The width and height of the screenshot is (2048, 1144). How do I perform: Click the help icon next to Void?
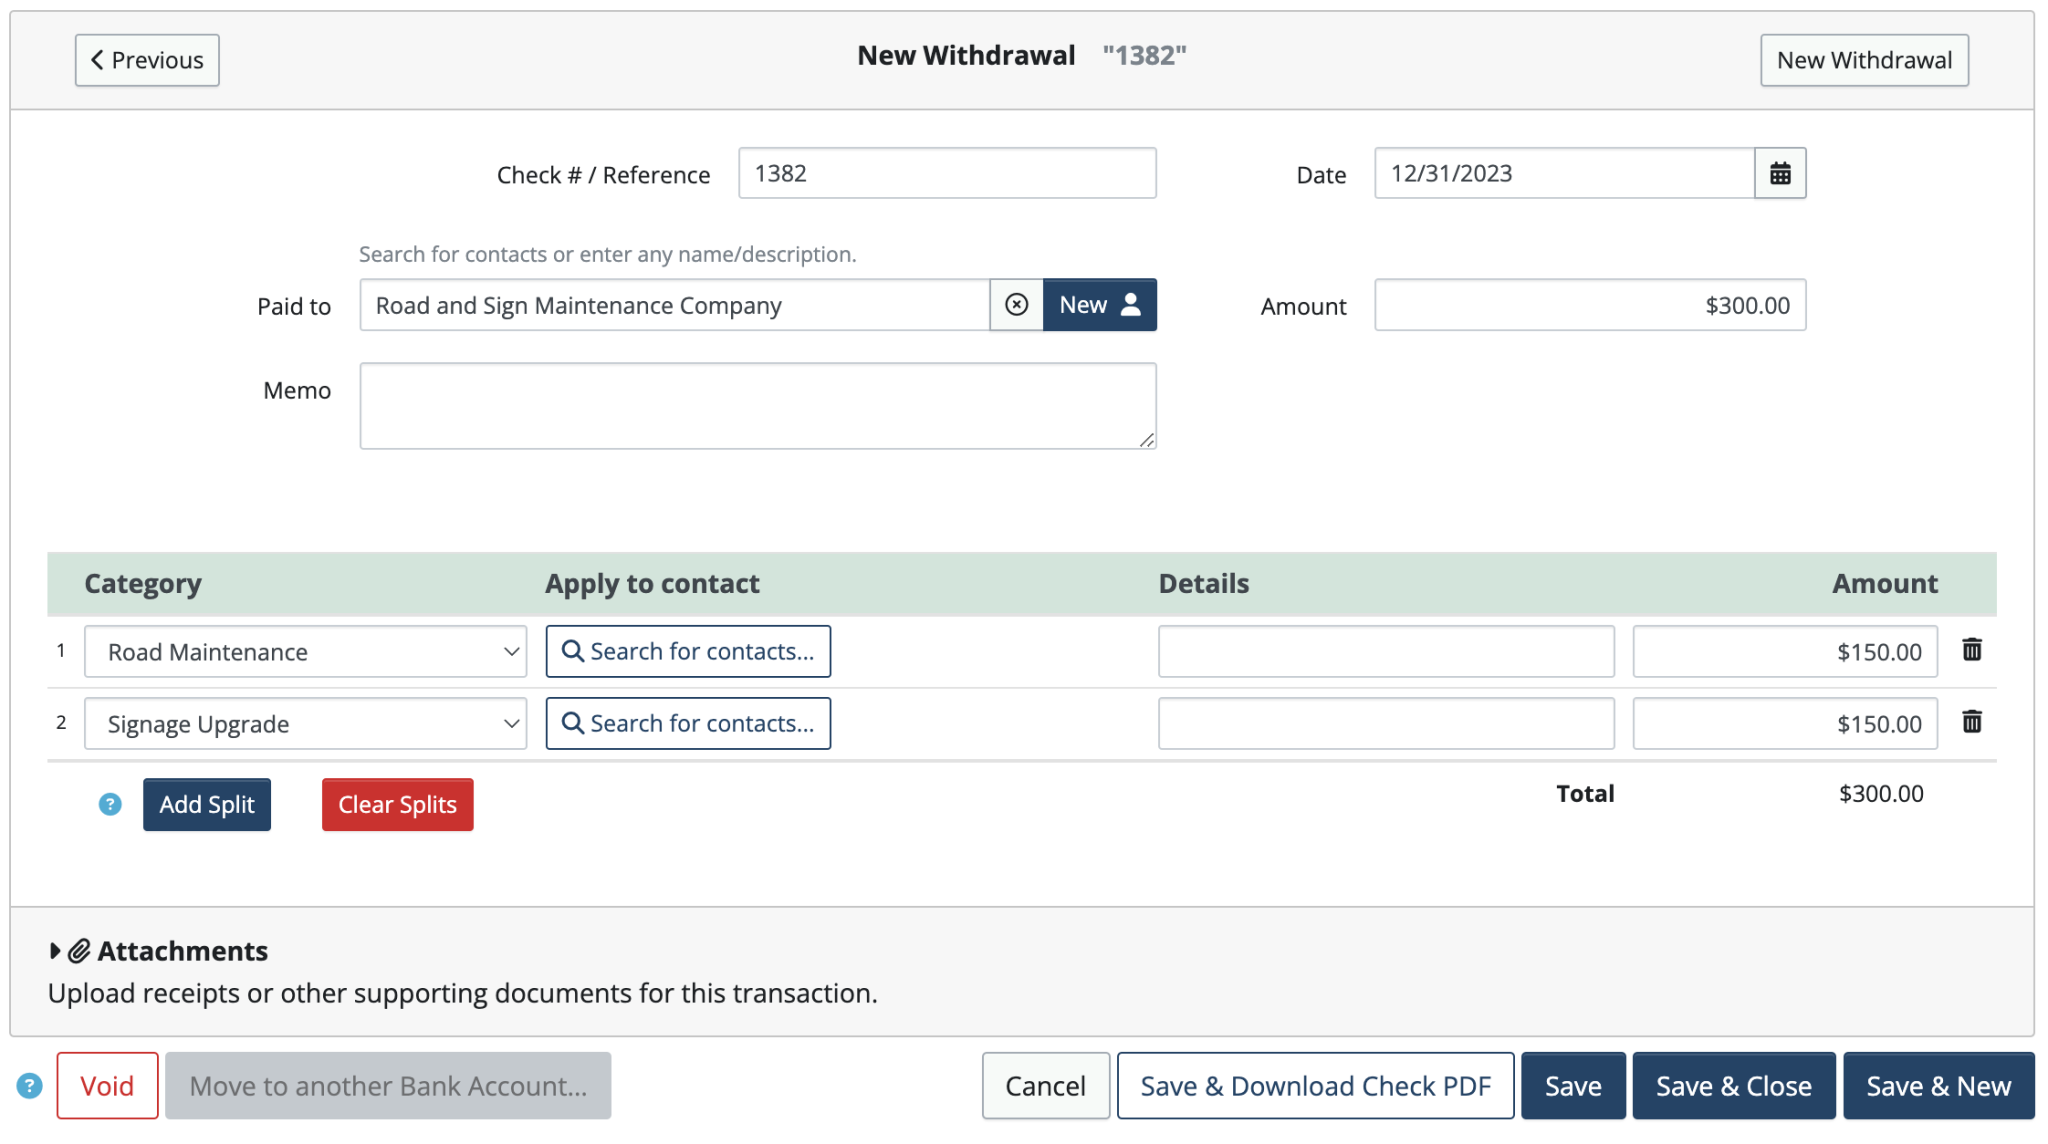tap(30, 1086)
